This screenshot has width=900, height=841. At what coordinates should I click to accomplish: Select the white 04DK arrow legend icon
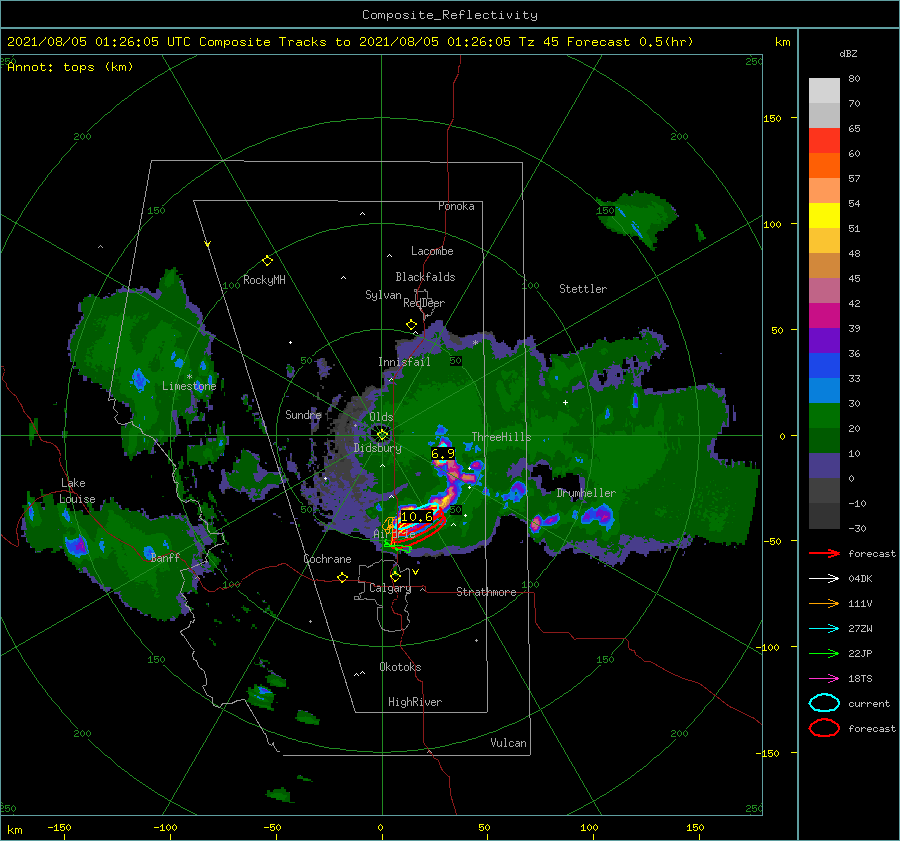pos(824,579)
